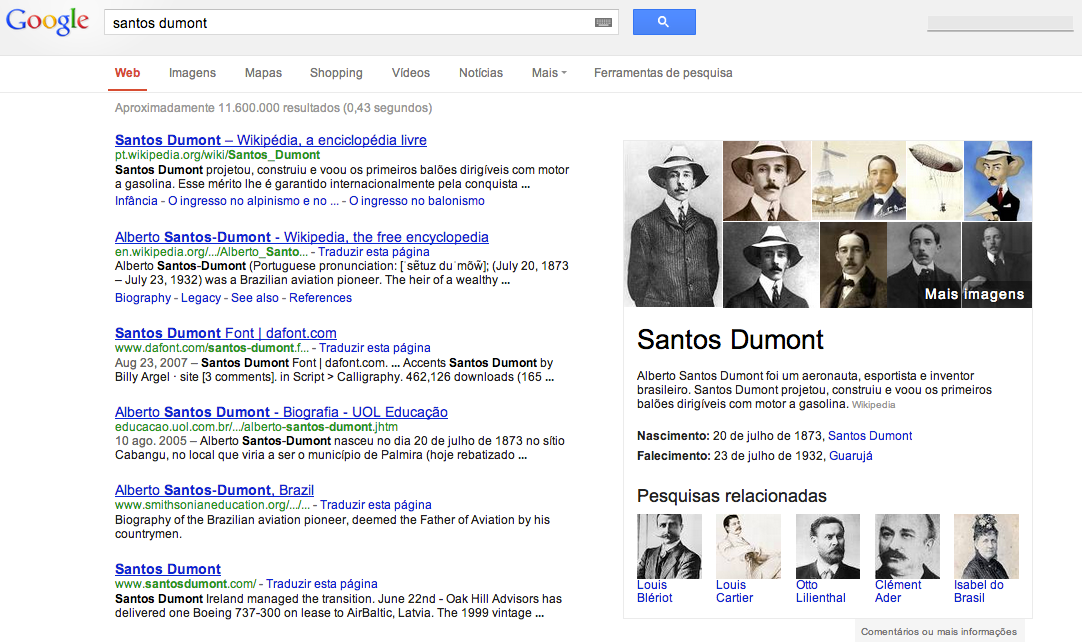The image size is (1082, 642).
Task: Switch to the Imagens tab
Action: coord(192,73)
